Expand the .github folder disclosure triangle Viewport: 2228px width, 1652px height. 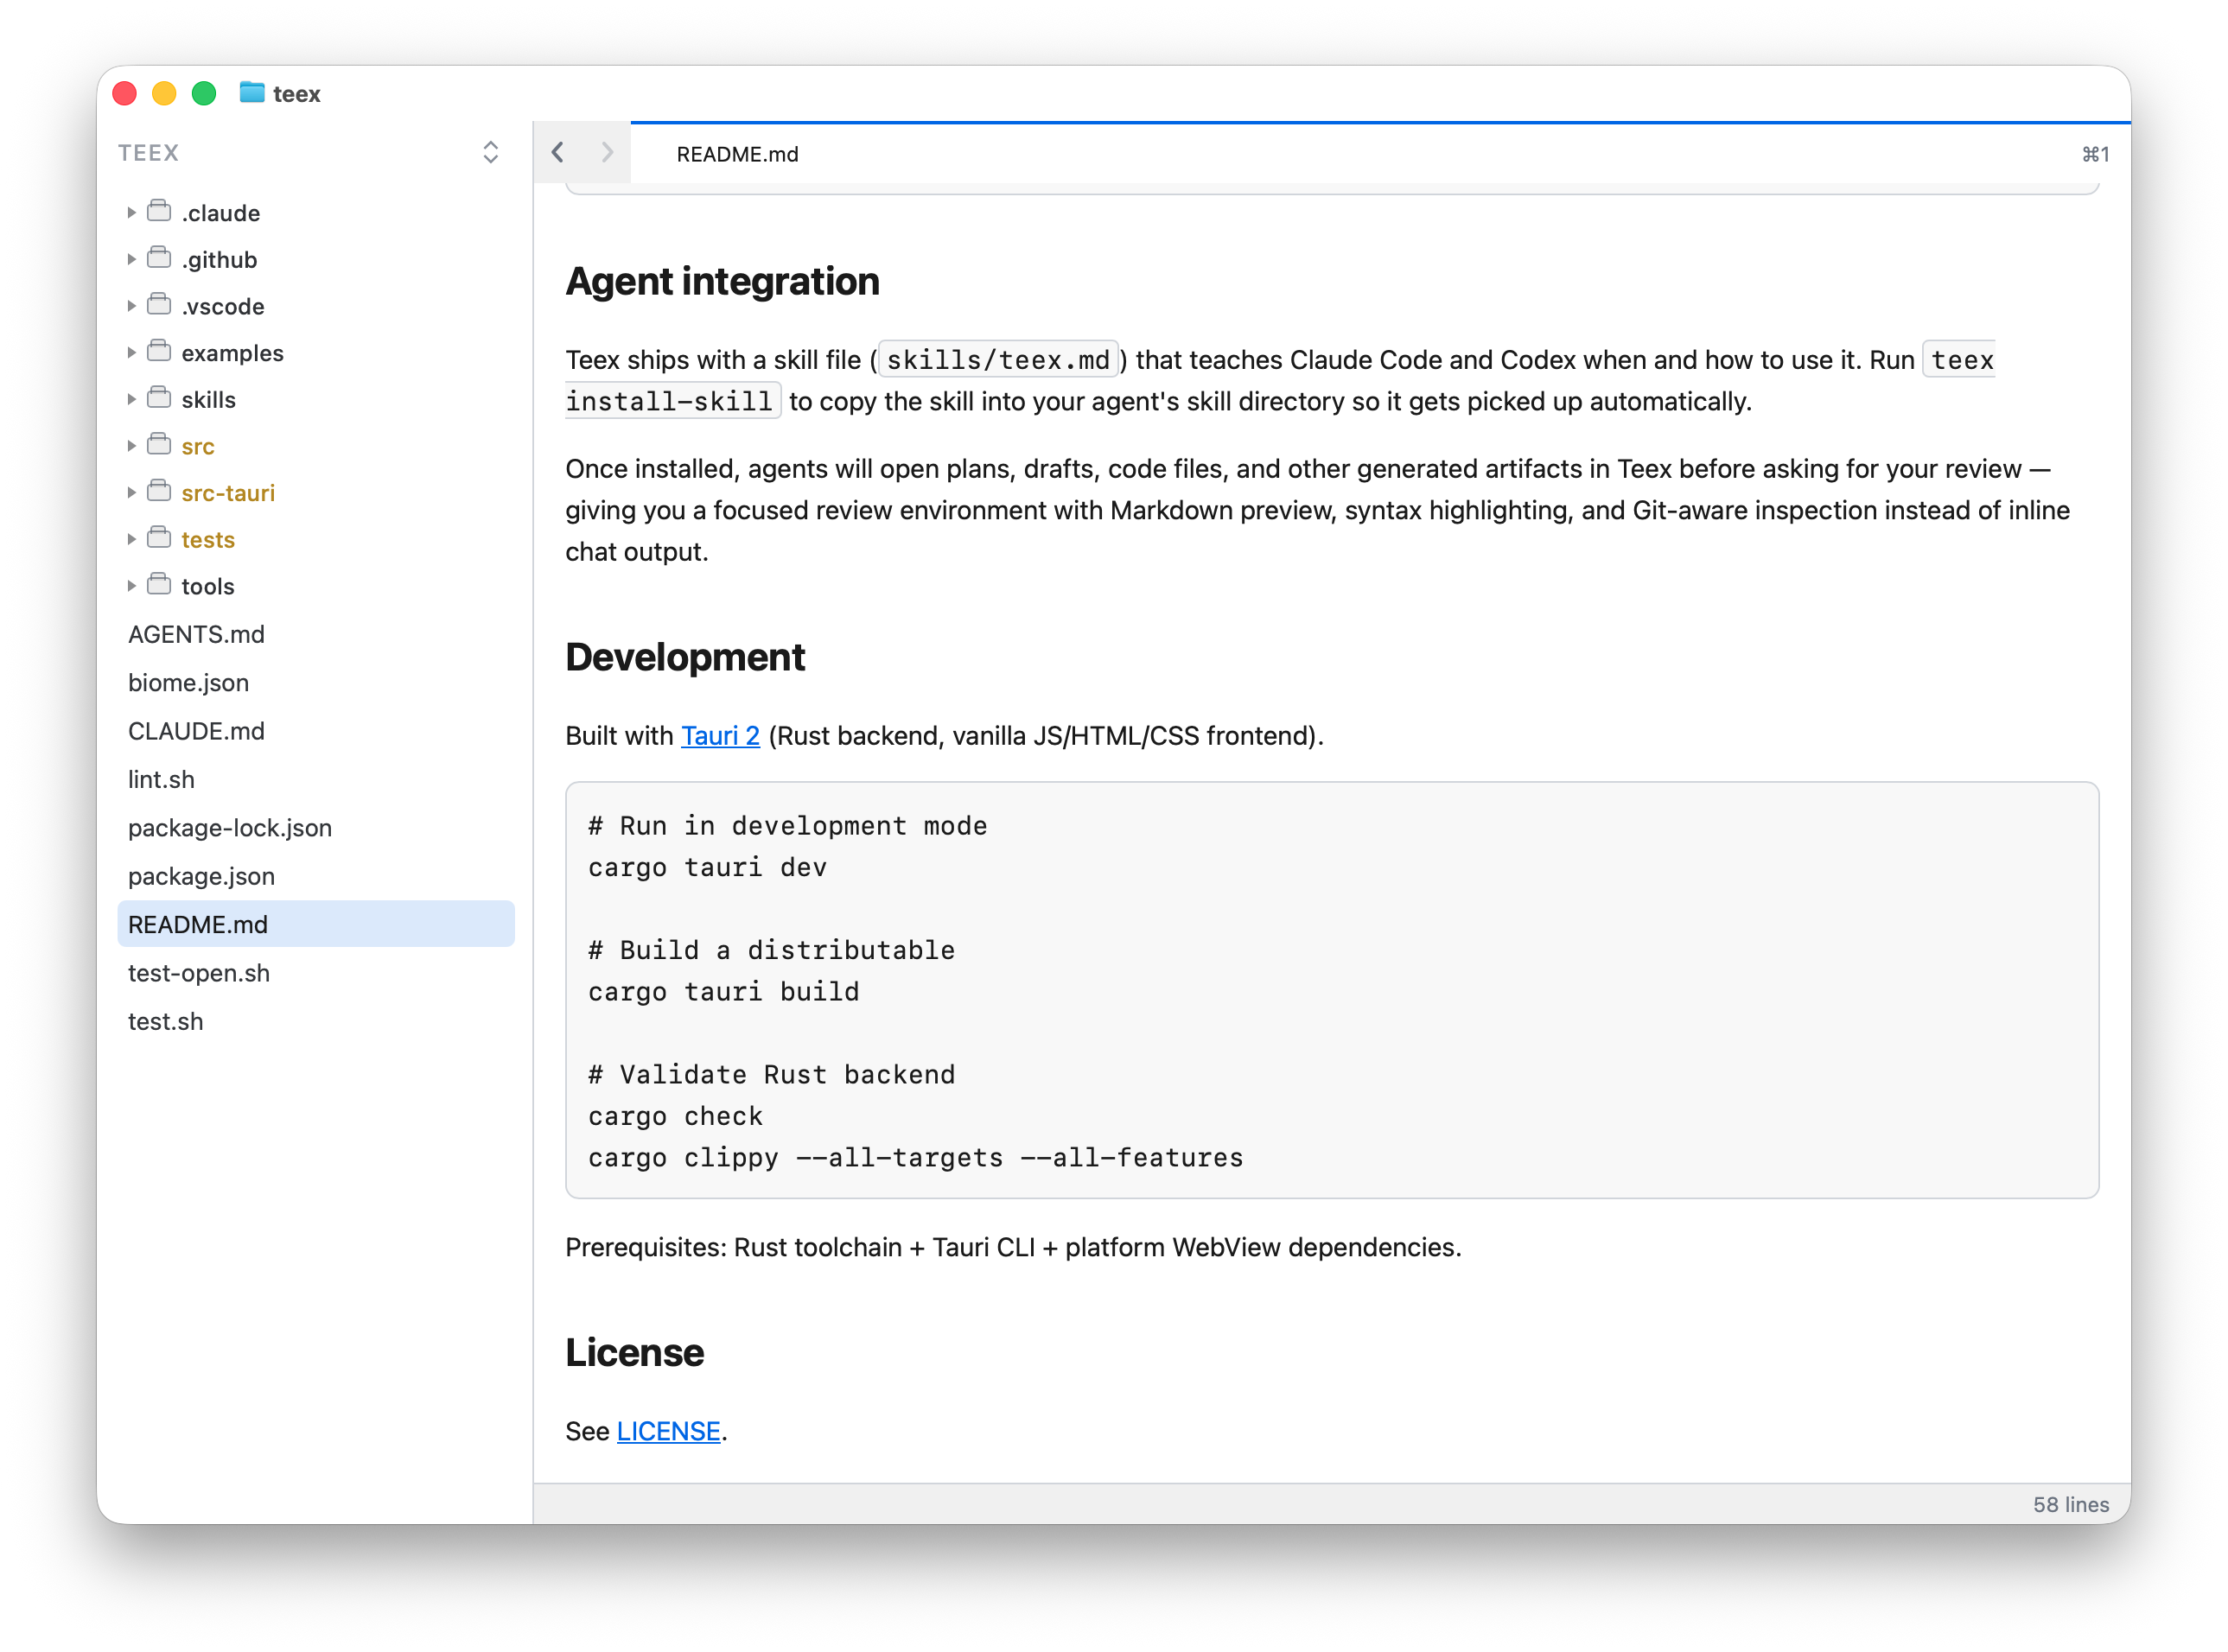[x=131, y=259]
